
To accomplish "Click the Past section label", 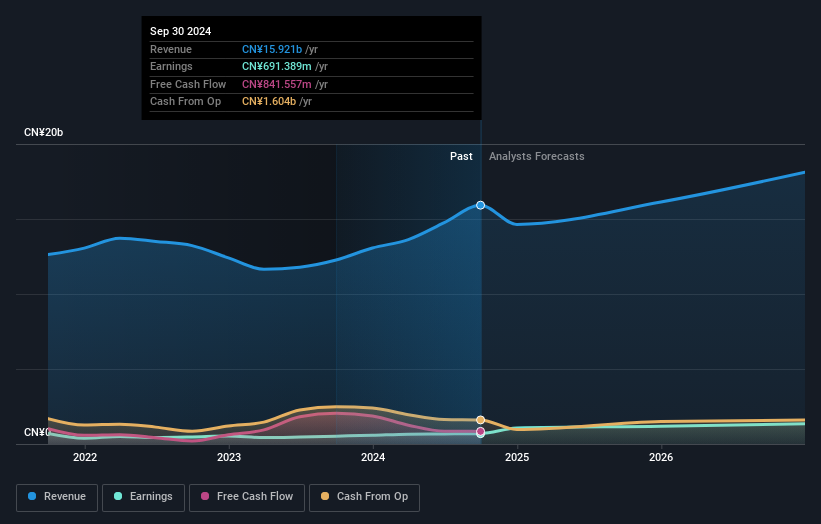I will (461, 157).
